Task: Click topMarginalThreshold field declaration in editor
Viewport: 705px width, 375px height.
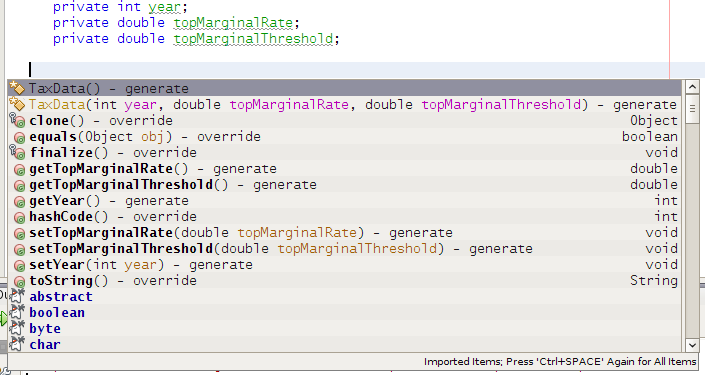Action: tap(253, 39)
